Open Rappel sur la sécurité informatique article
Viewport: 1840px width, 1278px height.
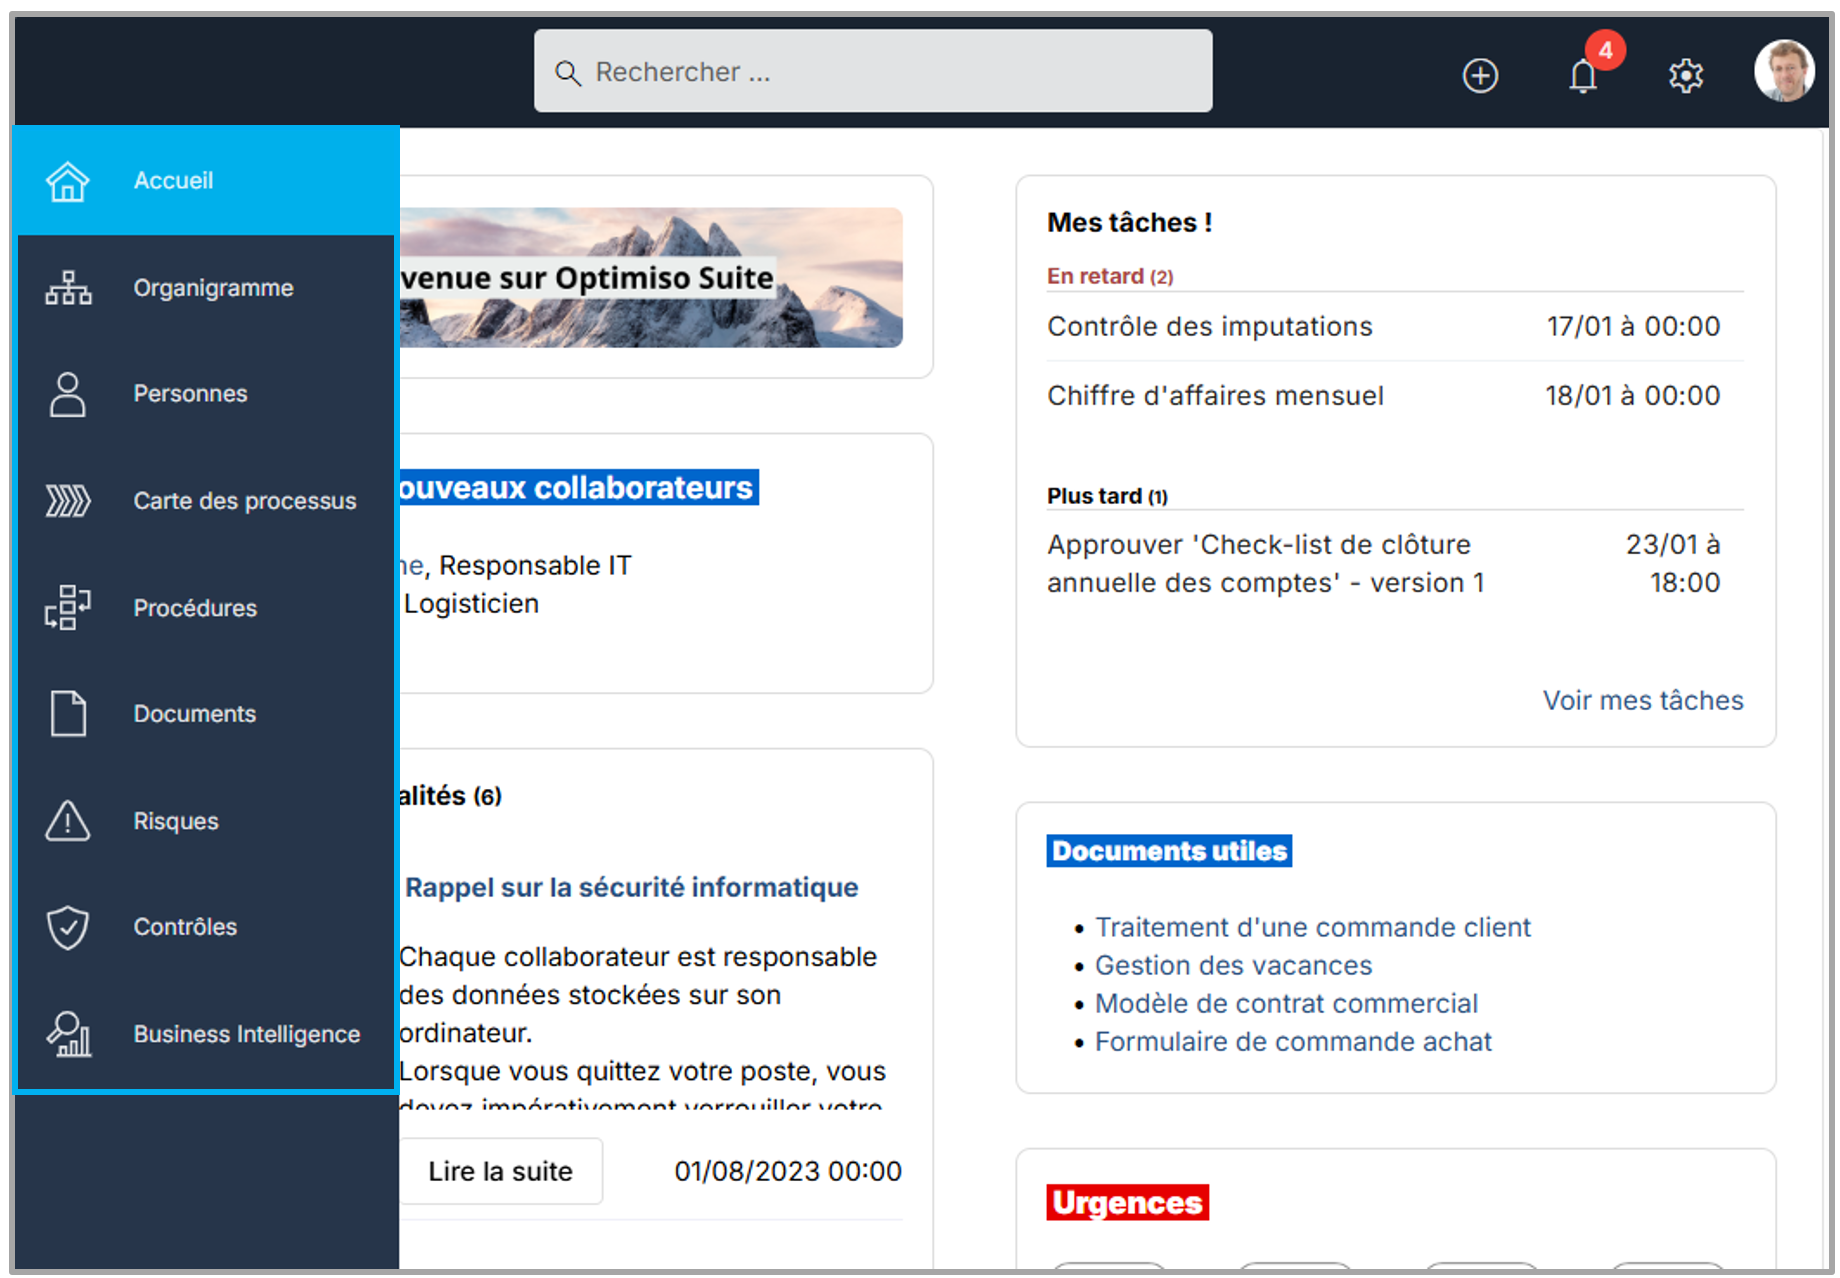(631, 887)
